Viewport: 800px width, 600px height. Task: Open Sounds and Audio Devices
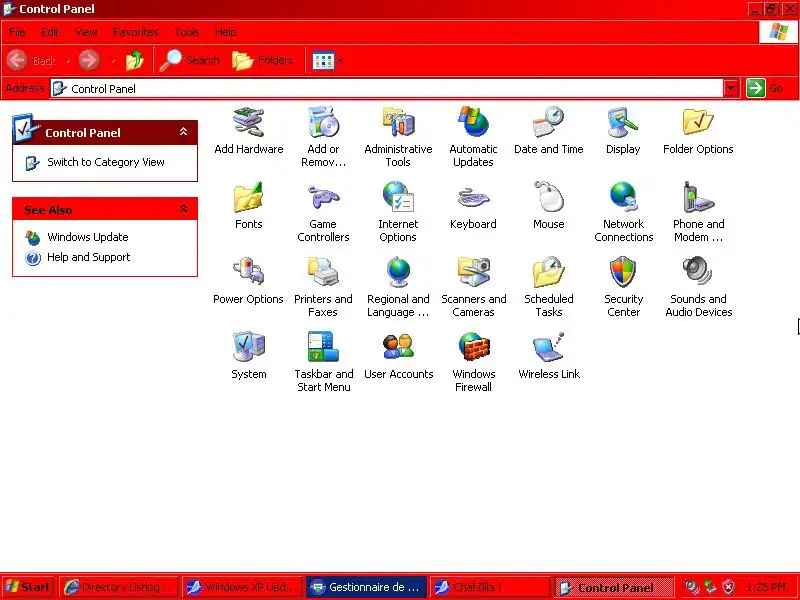click(x=698, y=287)
